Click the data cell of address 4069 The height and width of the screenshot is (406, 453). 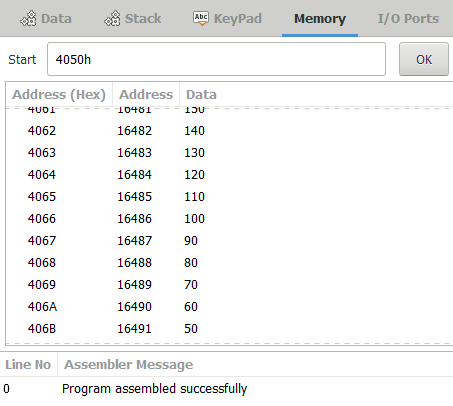(191, 285)
